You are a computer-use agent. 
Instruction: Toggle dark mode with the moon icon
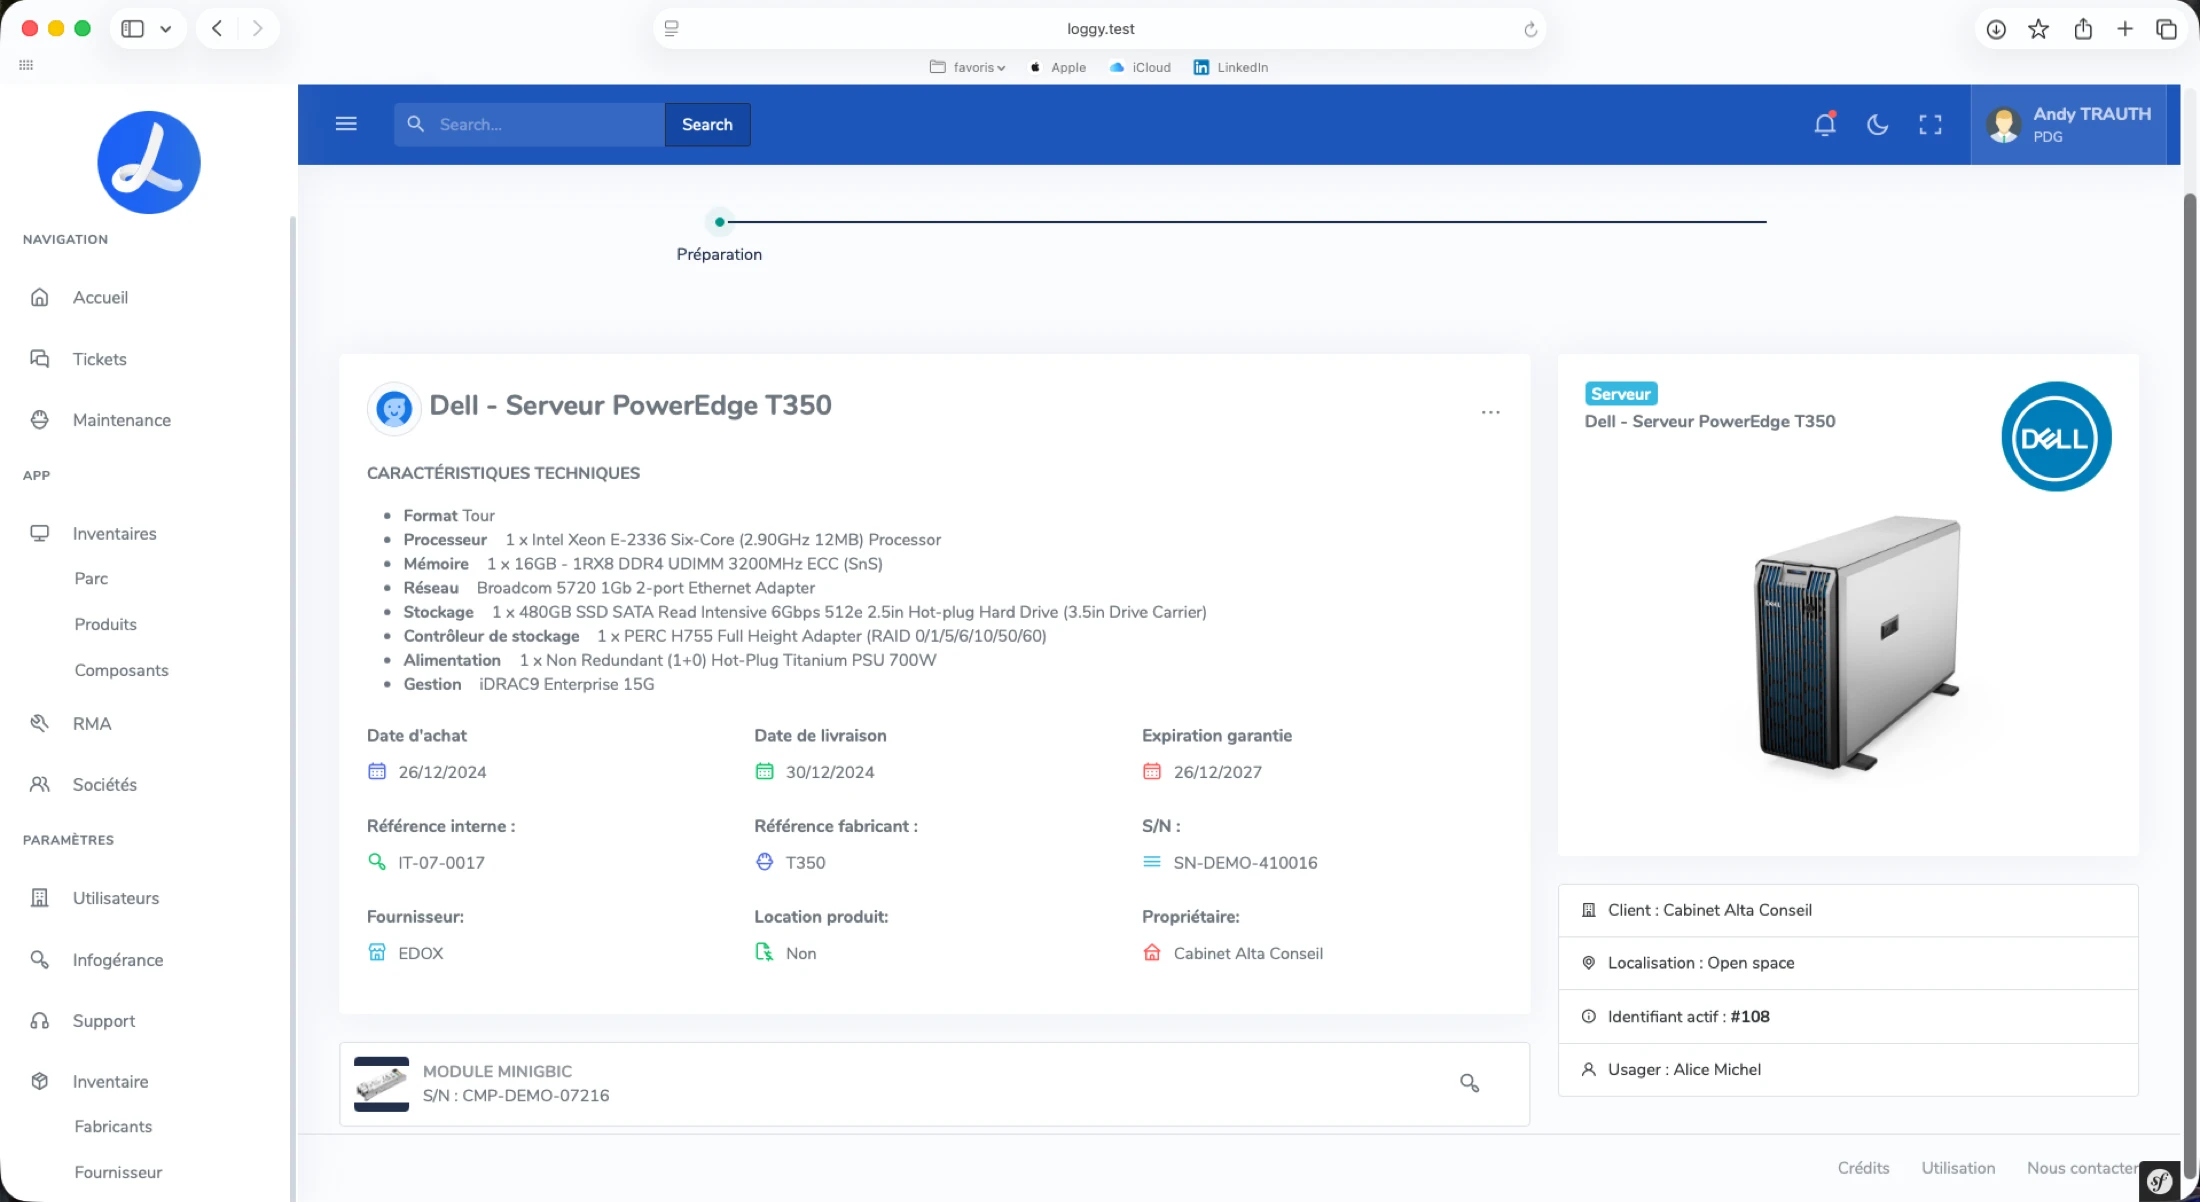coord(1877,124)
